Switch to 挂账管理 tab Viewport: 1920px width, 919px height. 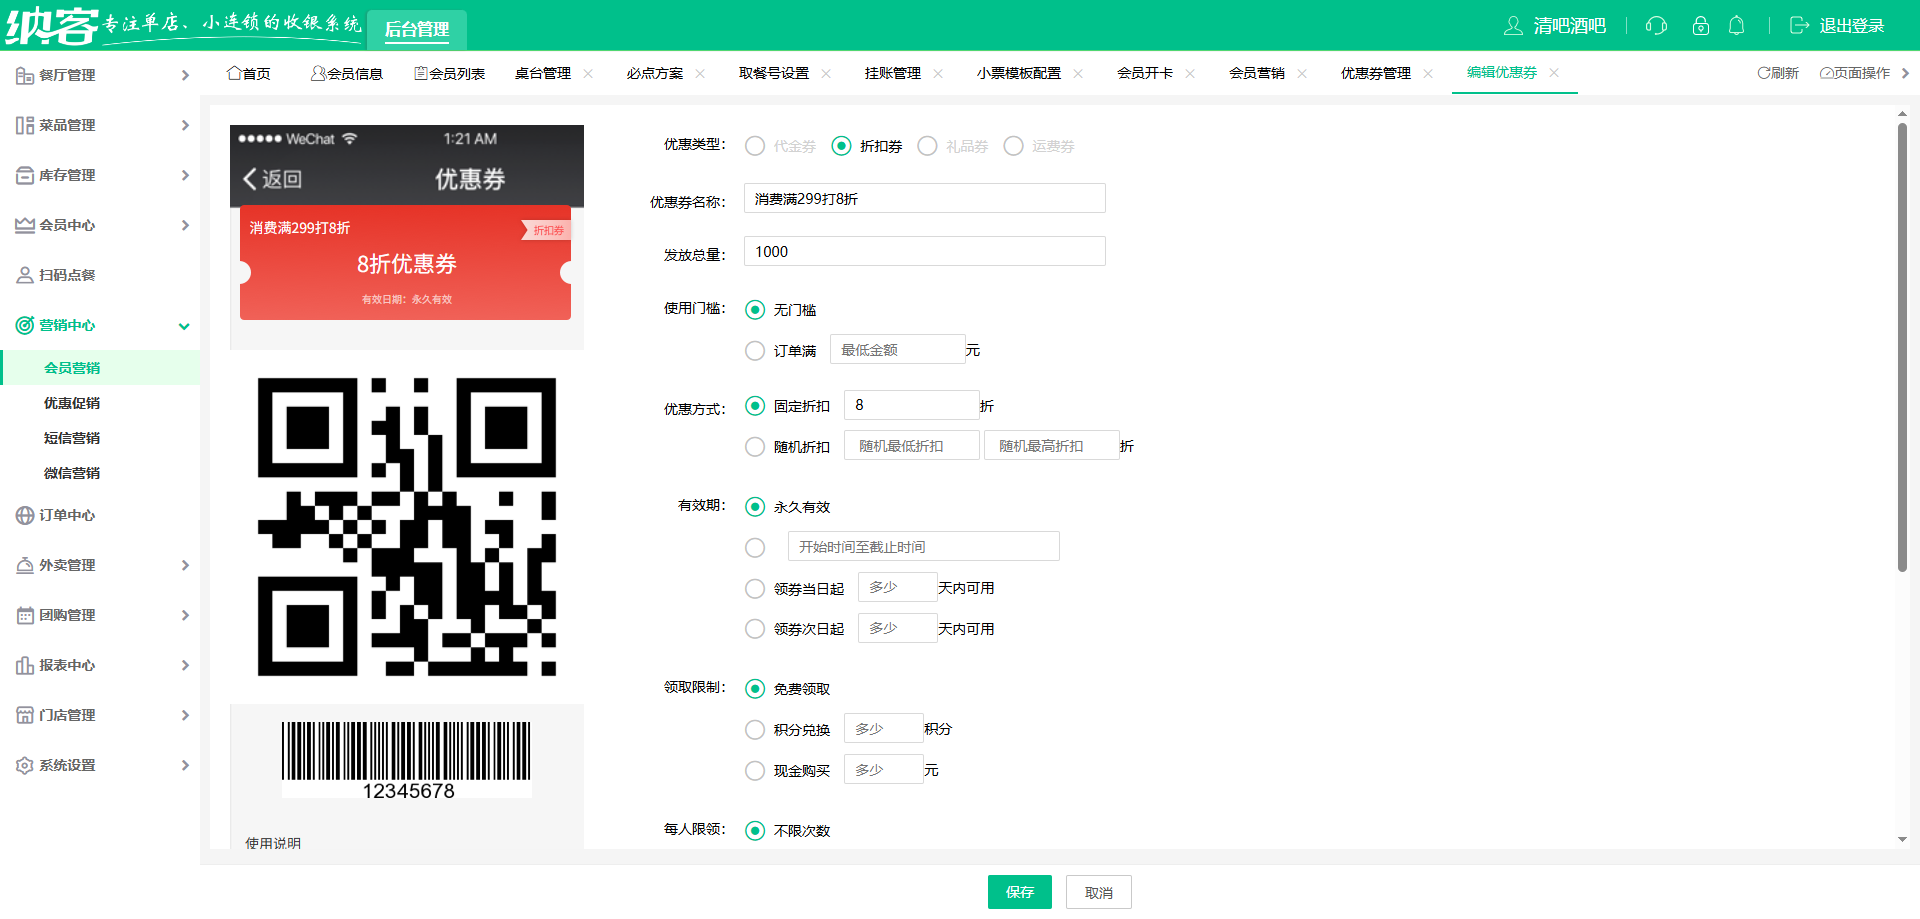[893, 73]
